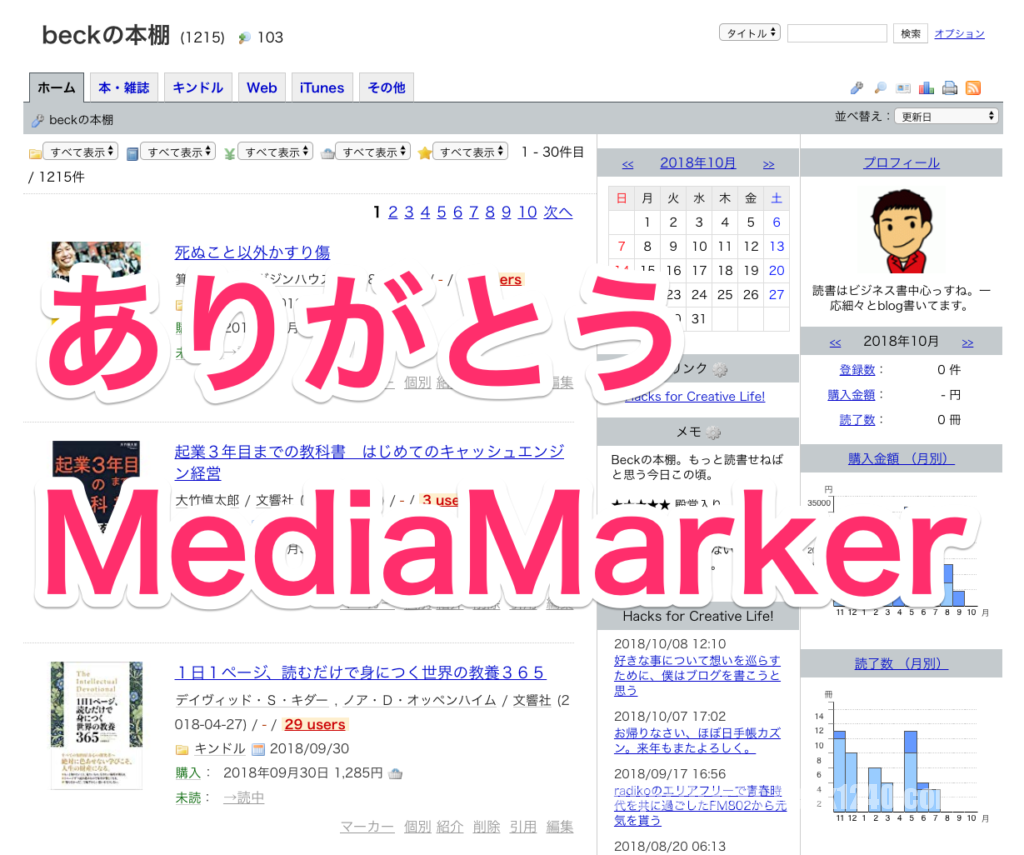The image size is (1024, 855).
Task: Click the blue book status filter icon
Action: 132,153
